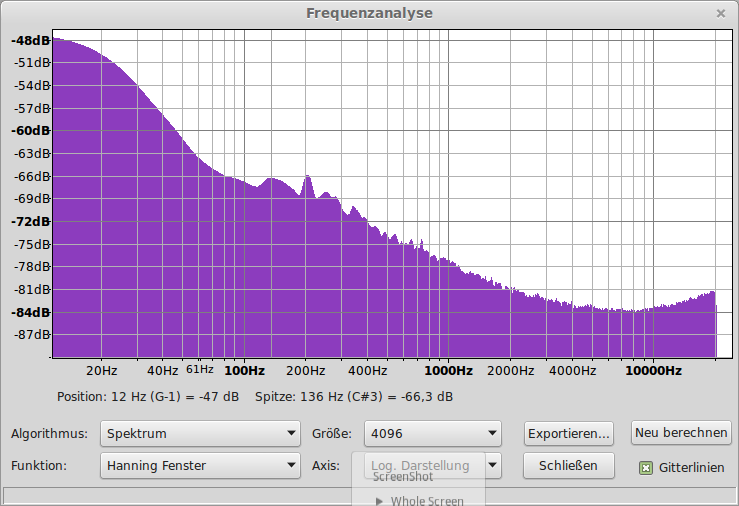This screenshot has width=739, height=506.
Task: Click the ScreenShot menu header
Action: [403, 477]
